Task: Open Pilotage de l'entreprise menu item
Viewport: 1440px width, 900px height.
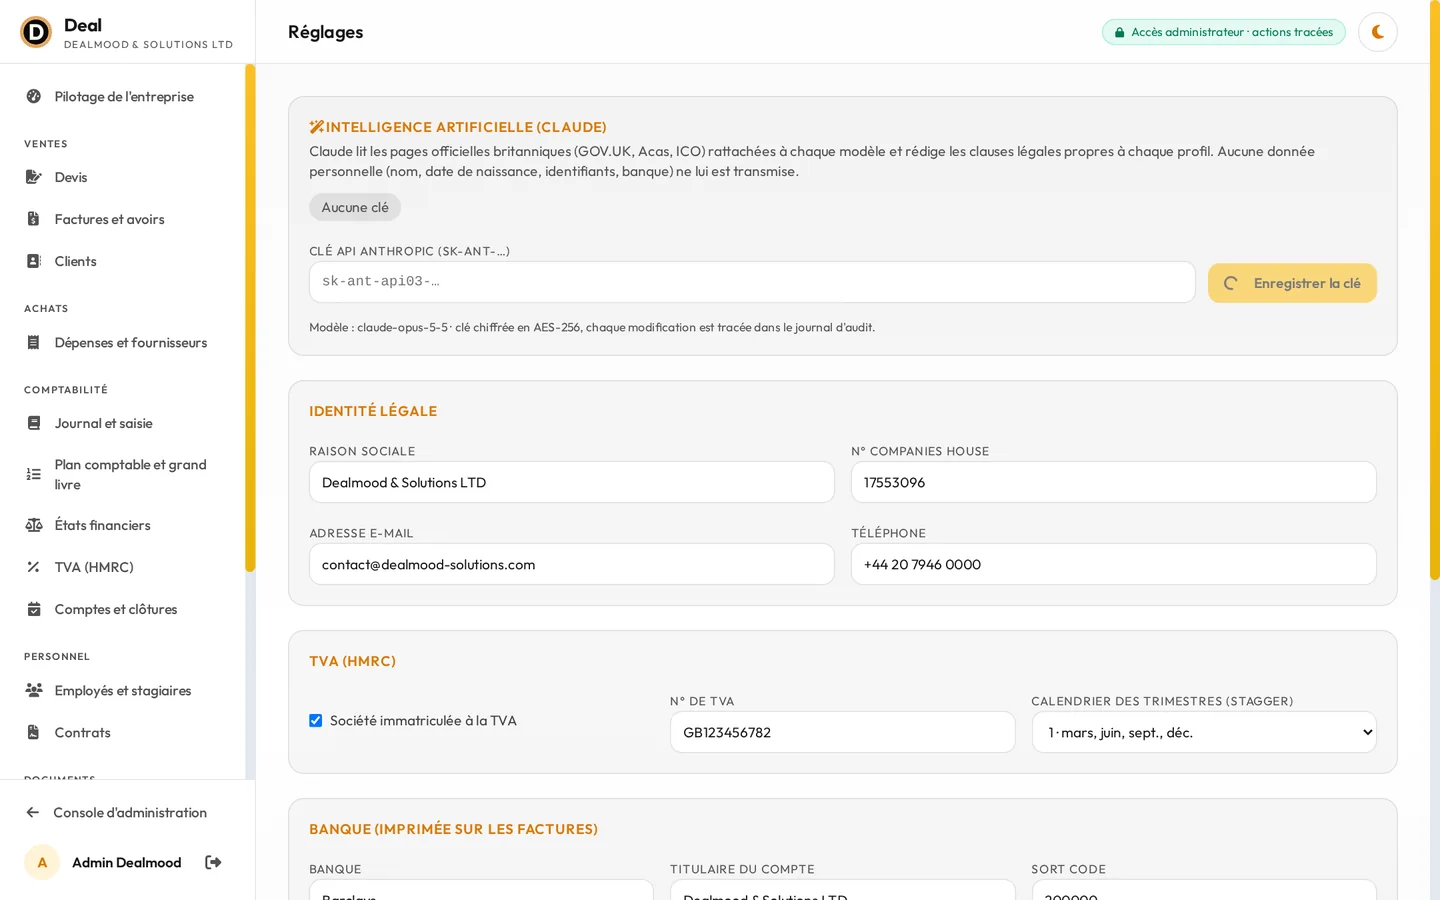Action: coord(123,97)
